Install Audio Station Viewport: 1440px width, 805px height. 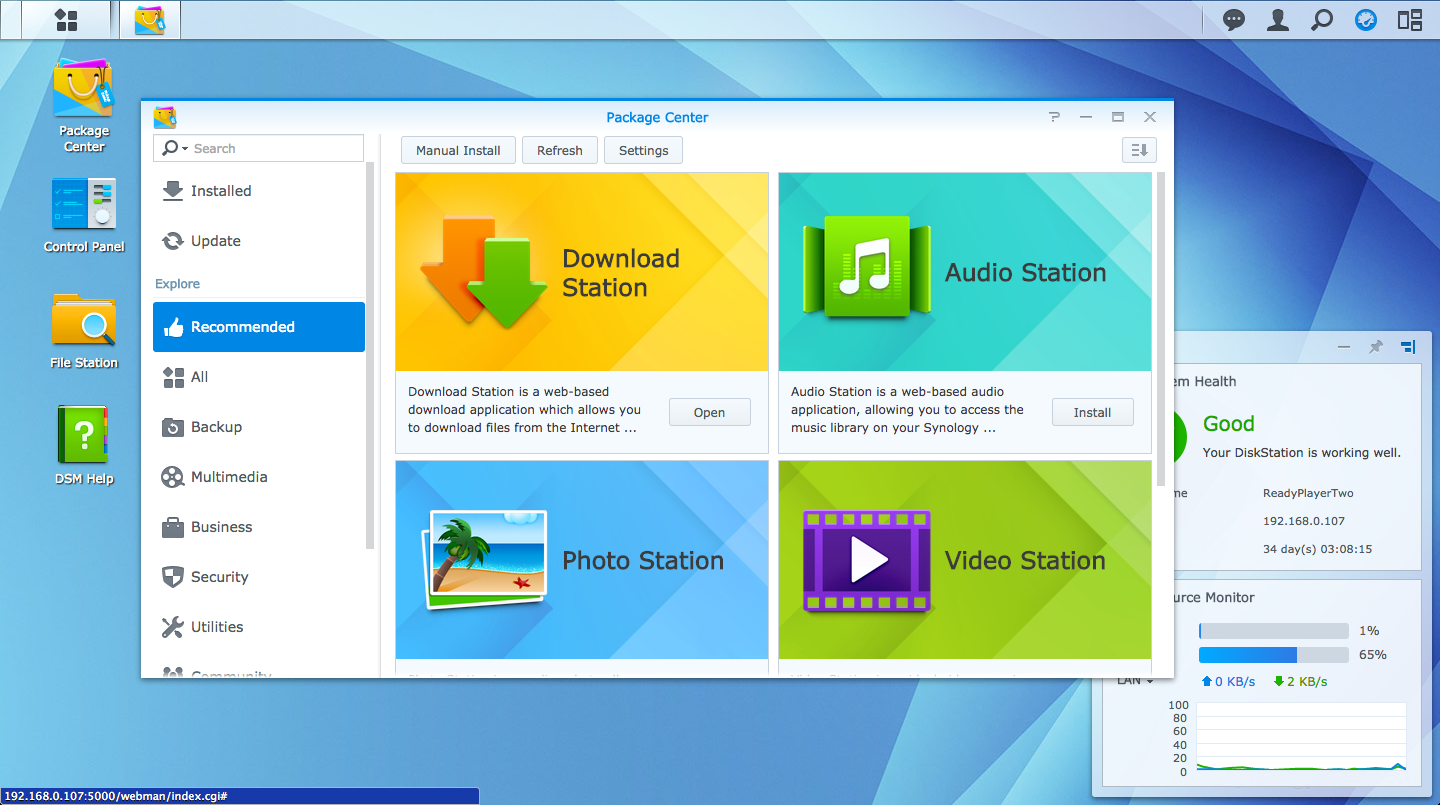point(1092,412)
